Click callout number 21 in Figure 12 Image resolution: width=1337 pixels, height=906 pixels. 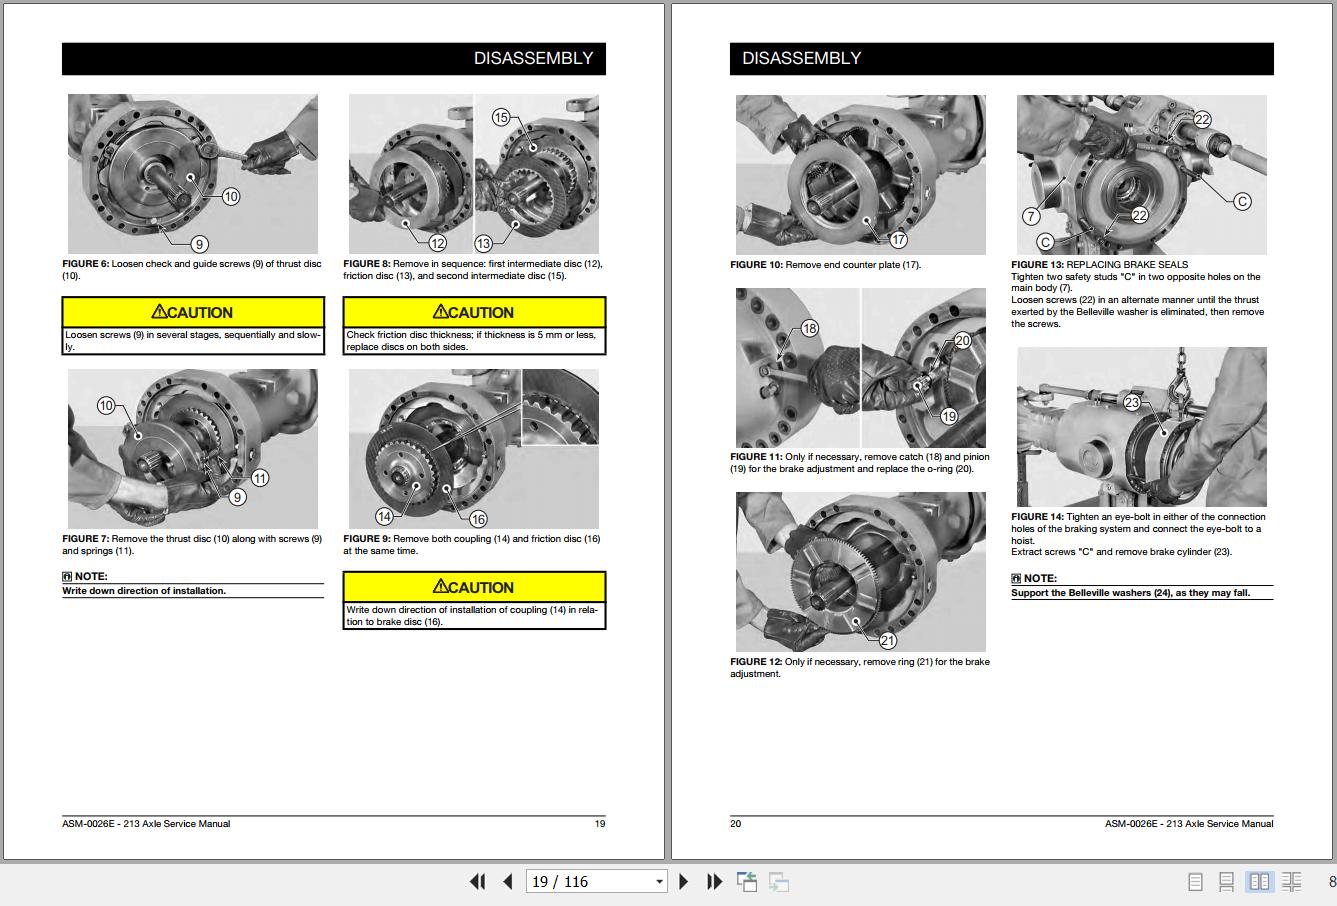coord(888,640)
